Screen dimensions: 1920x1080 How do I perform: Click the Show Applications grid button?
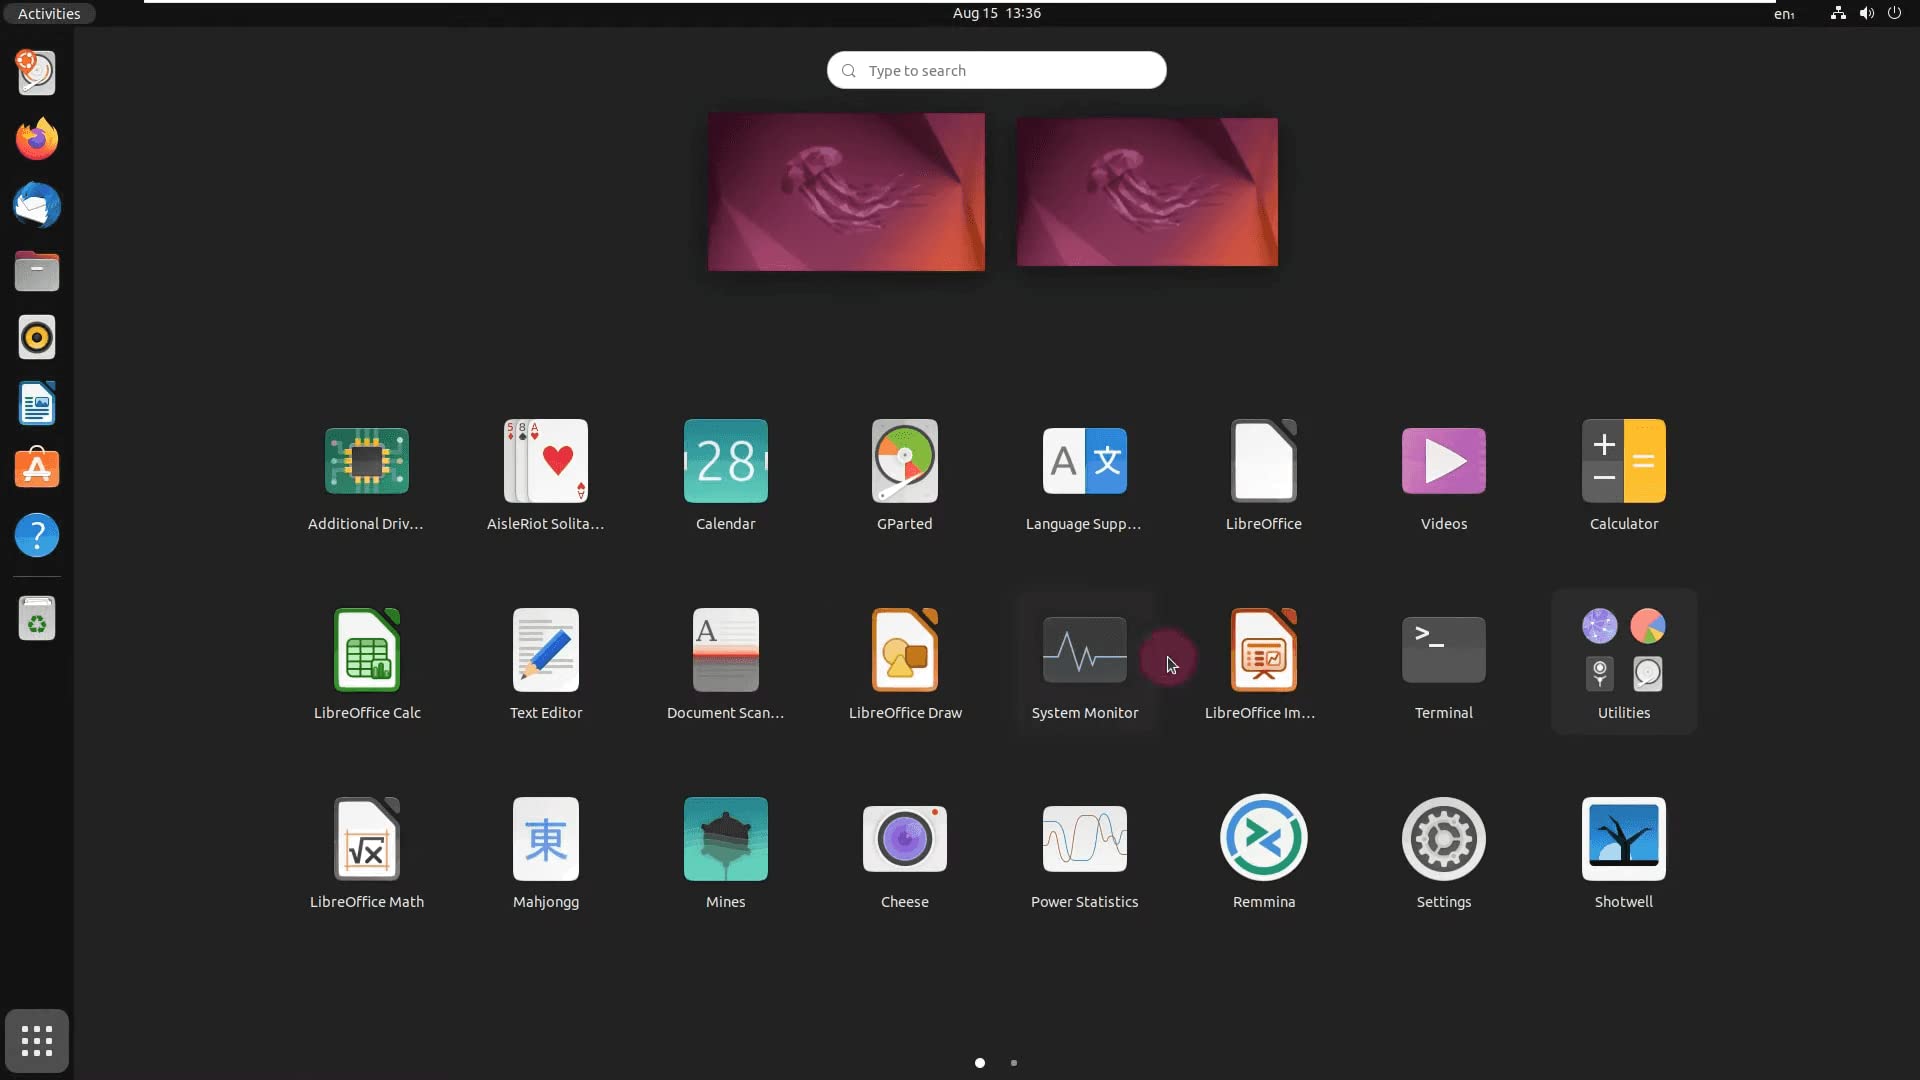[37, 1041]
